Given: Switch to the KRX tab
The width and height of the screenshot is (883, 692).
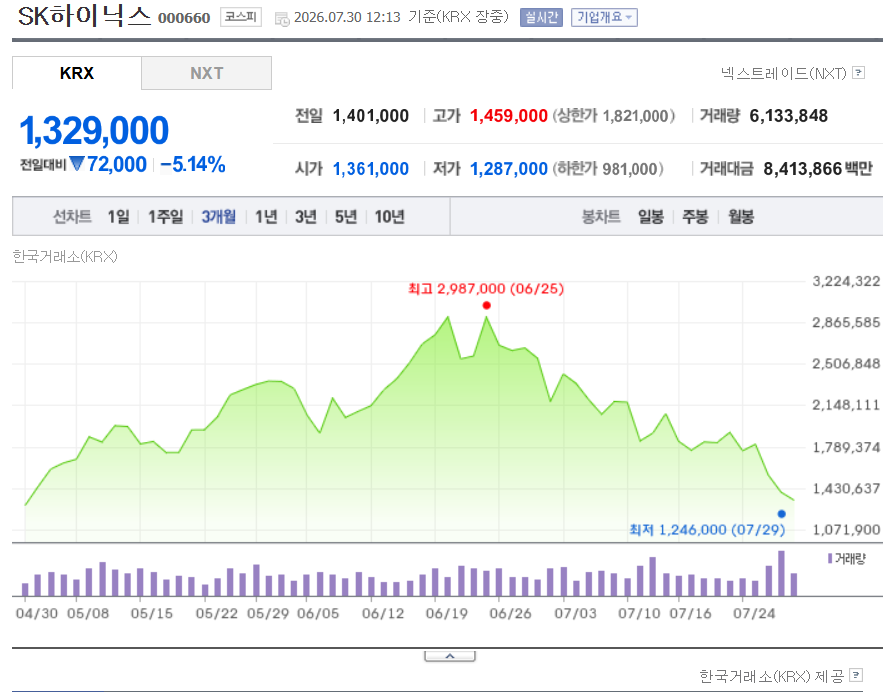Looking at the screenshot, I should pyautogui.click(x=77, y=73).
